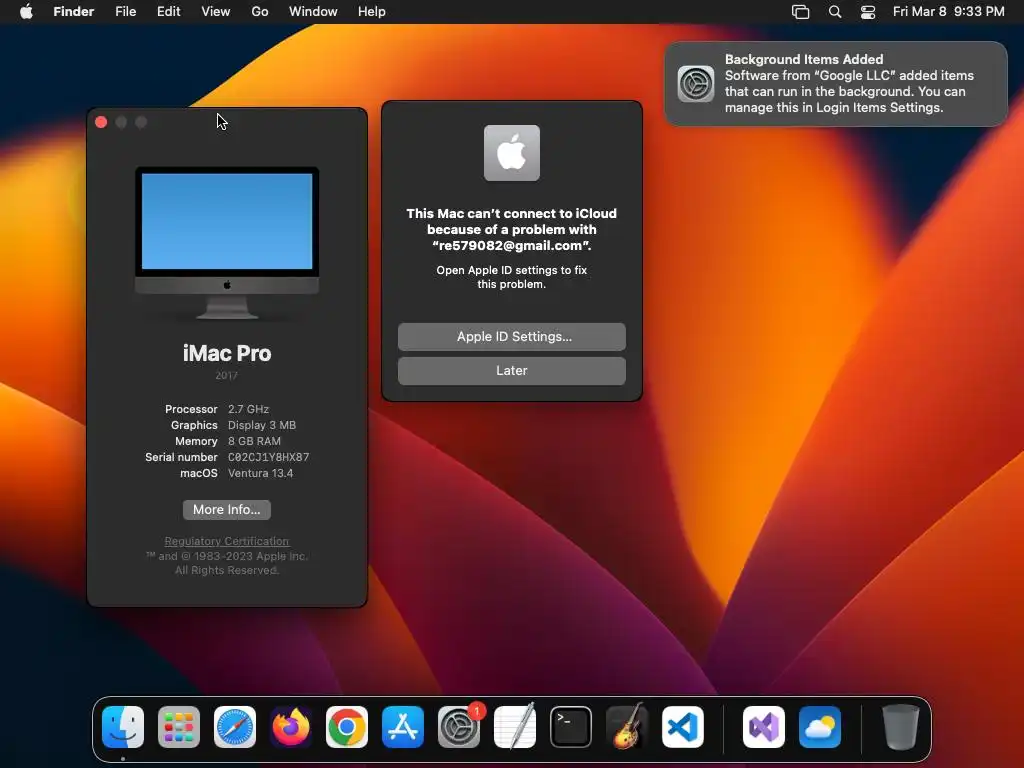Click the Stage Manager menu bar icon
Screen dimensions: 1024x768
pyautogui.click(x=801, y=12)
